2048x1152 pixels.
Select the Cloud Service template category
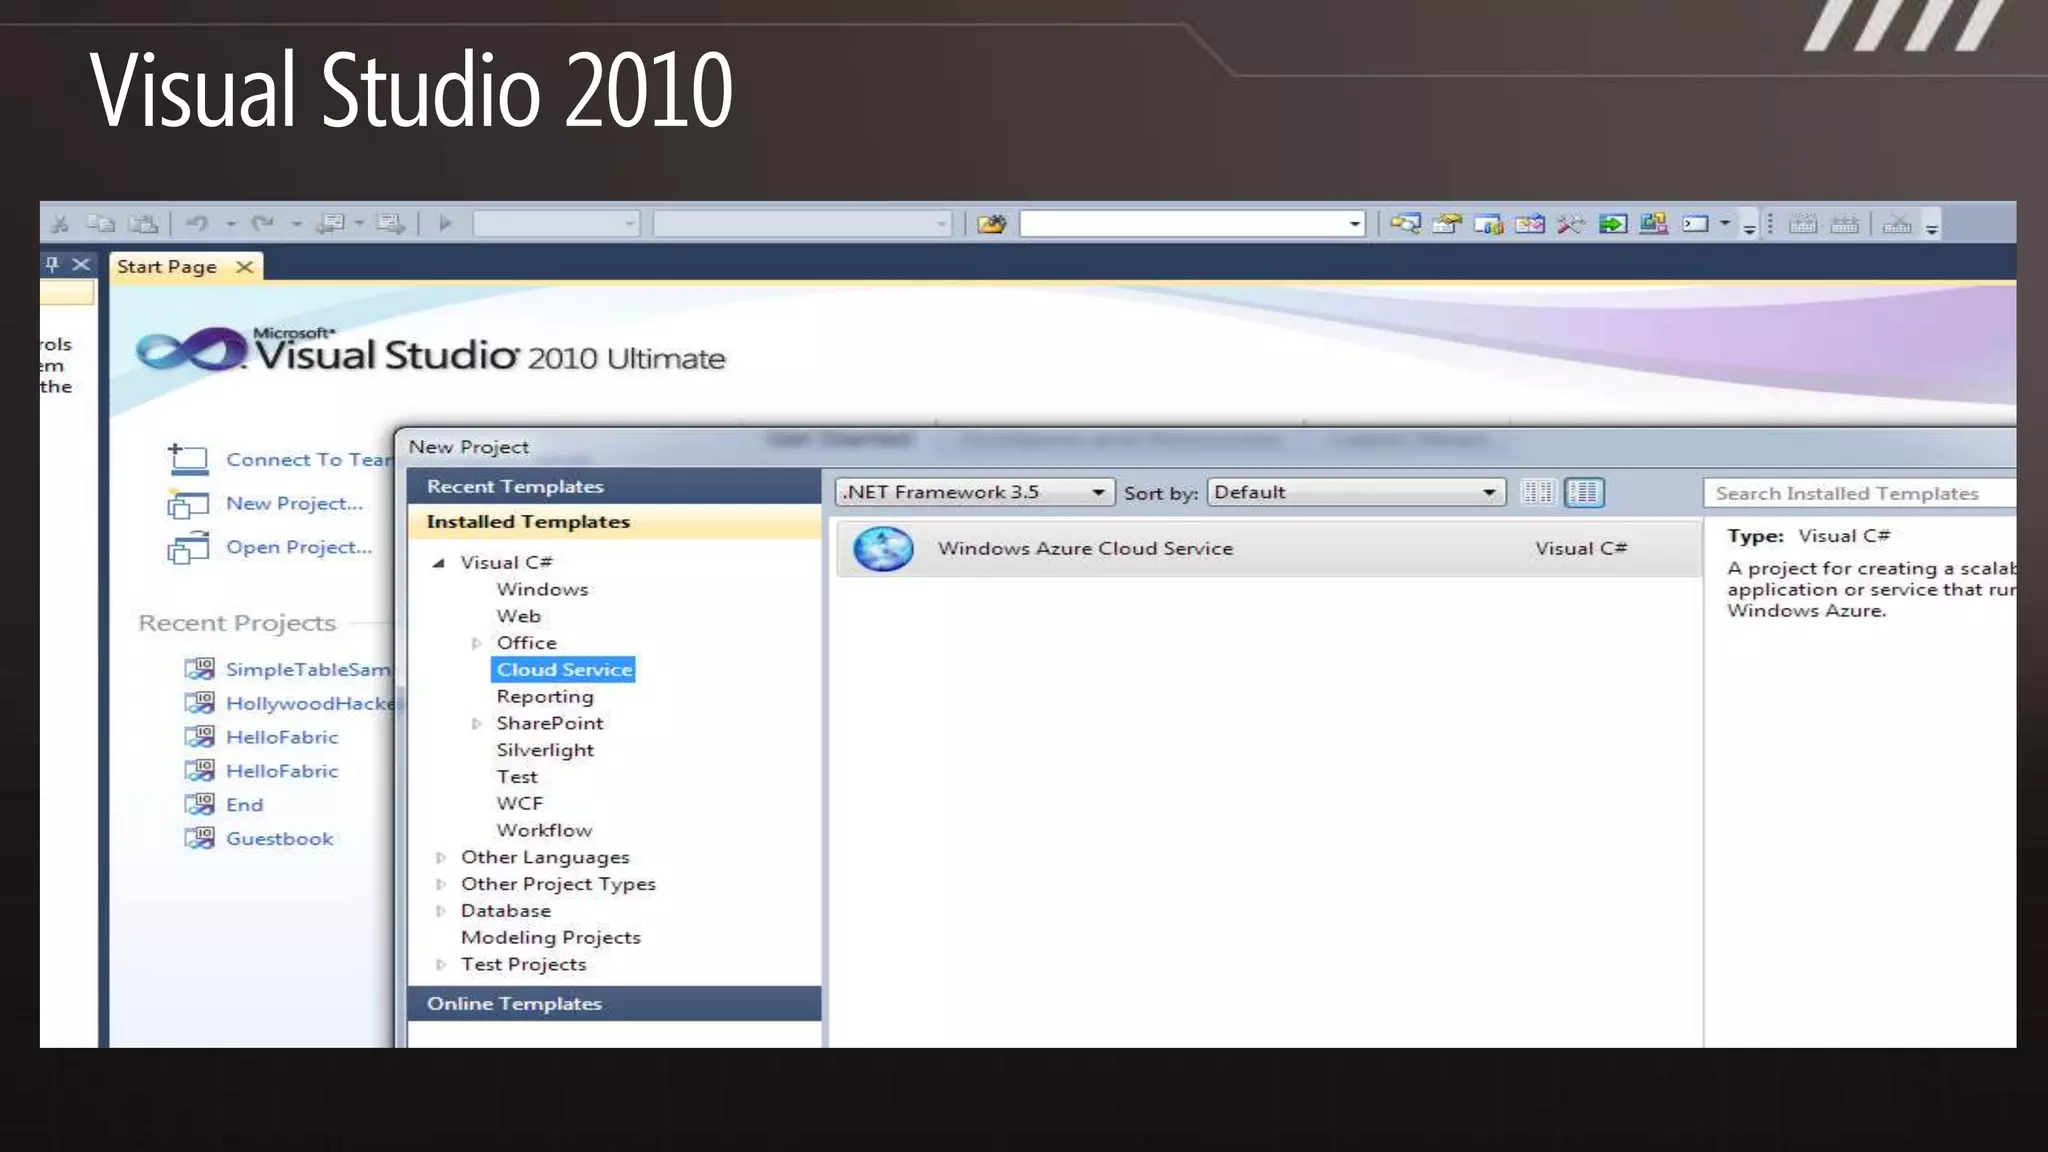coord(564,670)
